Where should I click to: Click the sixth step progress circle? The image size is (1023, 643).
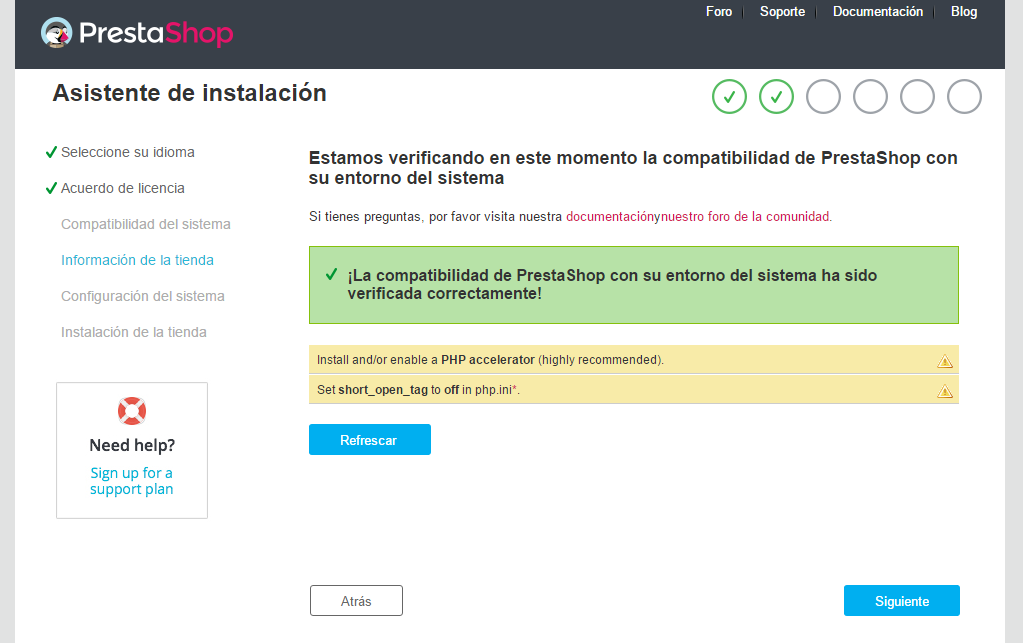[964, 97]
